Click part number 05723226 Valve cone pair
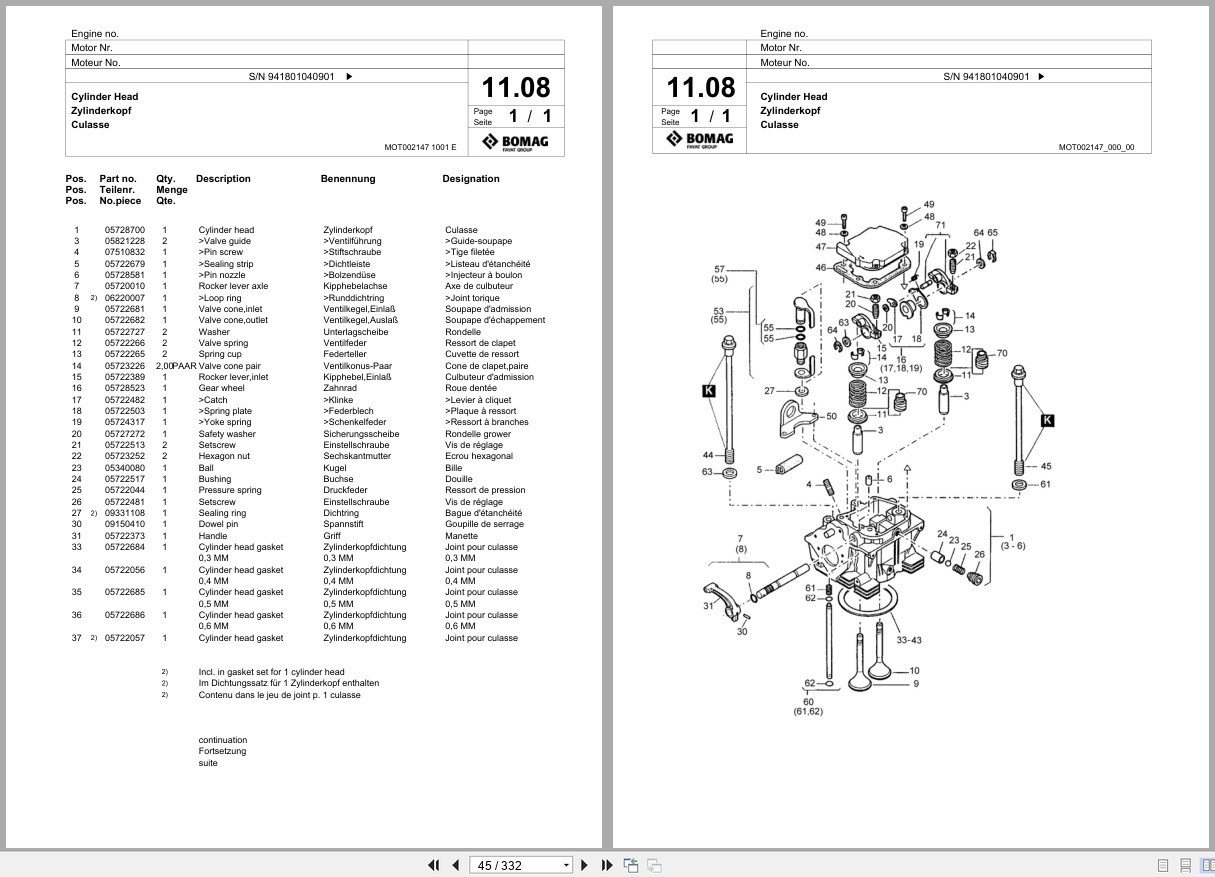Image resolution: width=1215 pixels, height=877 pixels. click(x=125, y=366)
